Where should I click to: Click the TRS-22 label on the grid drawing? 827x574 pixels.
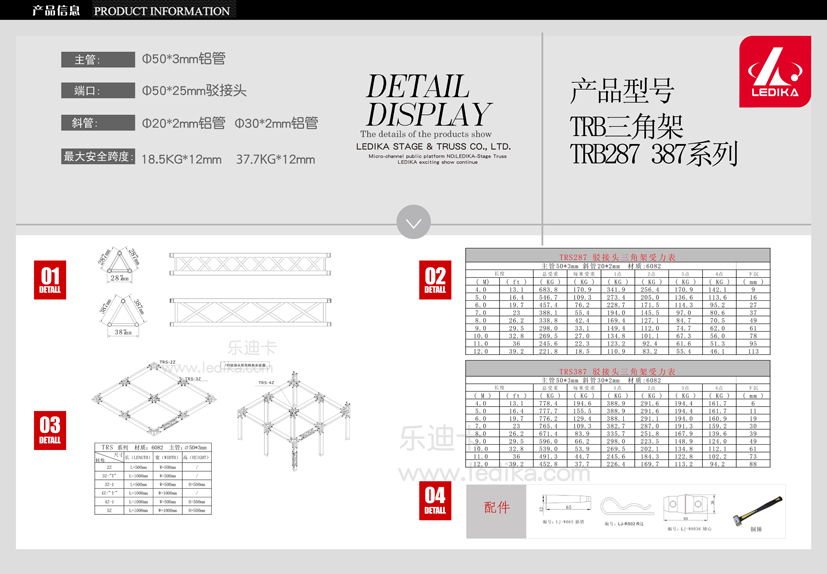(168, 362)
